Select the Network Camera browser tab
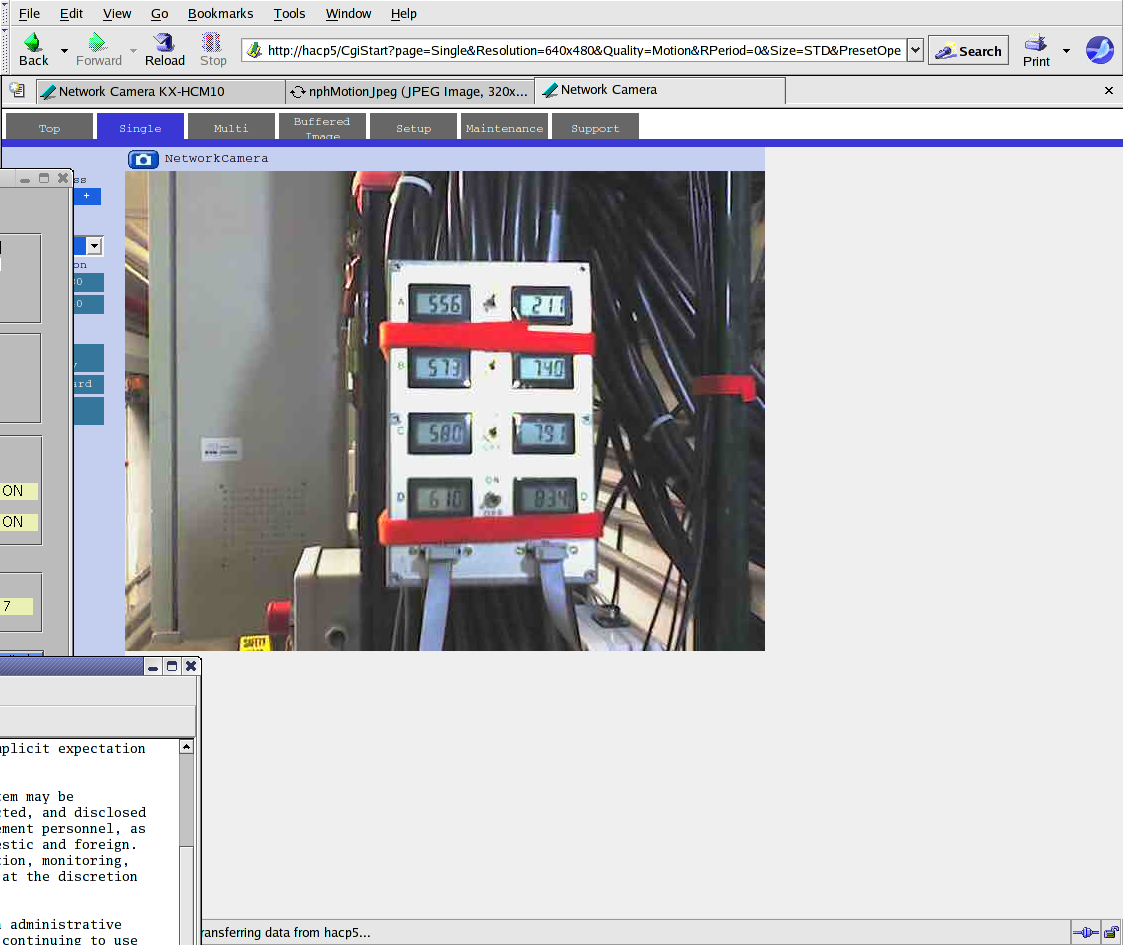The width and height of the screenshot is (1123, 945). click(660, 90)
